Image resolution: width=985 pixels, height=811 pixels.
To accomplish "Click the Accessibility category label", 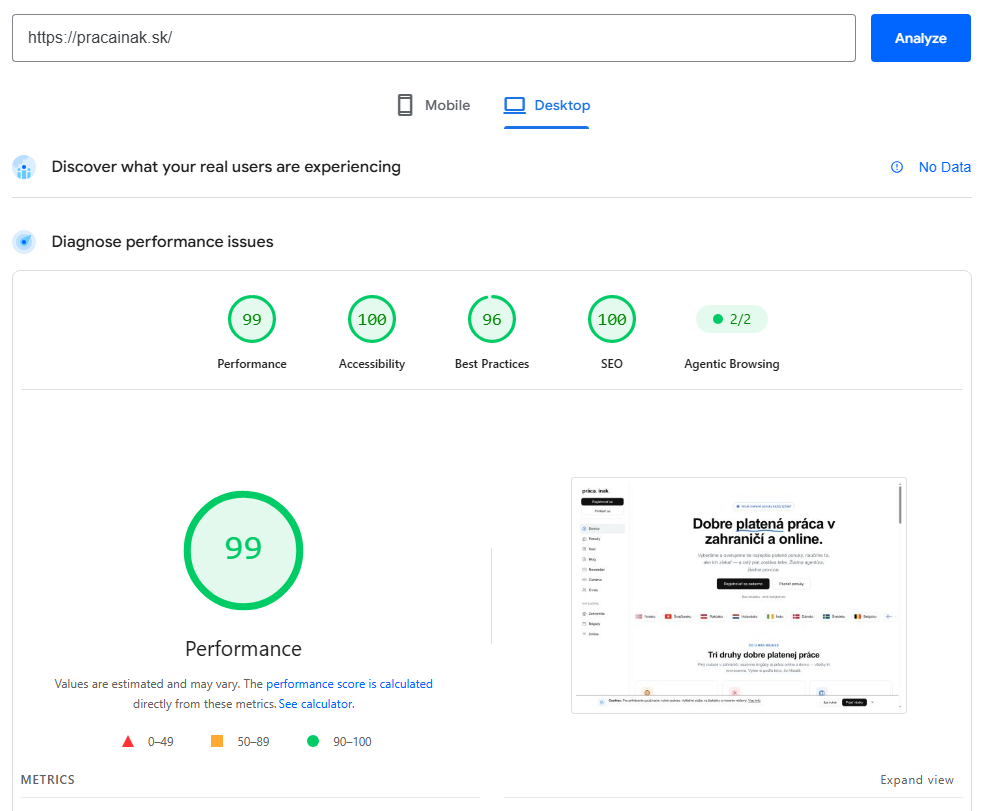I will click(x=372, y=364).
